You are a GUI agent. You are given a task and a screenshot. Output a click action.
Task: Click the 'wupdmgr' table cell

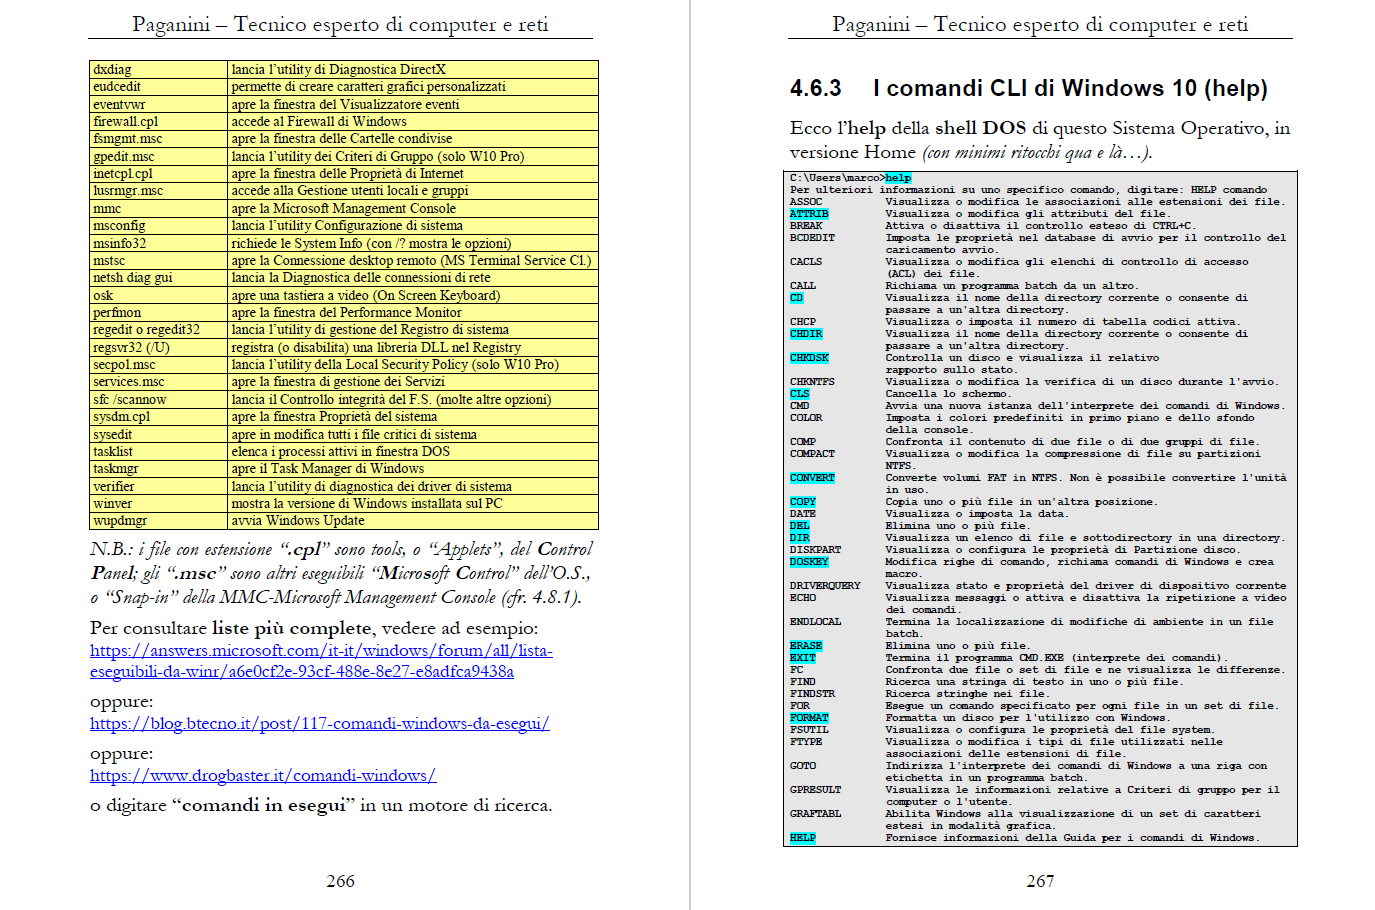[x=159, y=520]
